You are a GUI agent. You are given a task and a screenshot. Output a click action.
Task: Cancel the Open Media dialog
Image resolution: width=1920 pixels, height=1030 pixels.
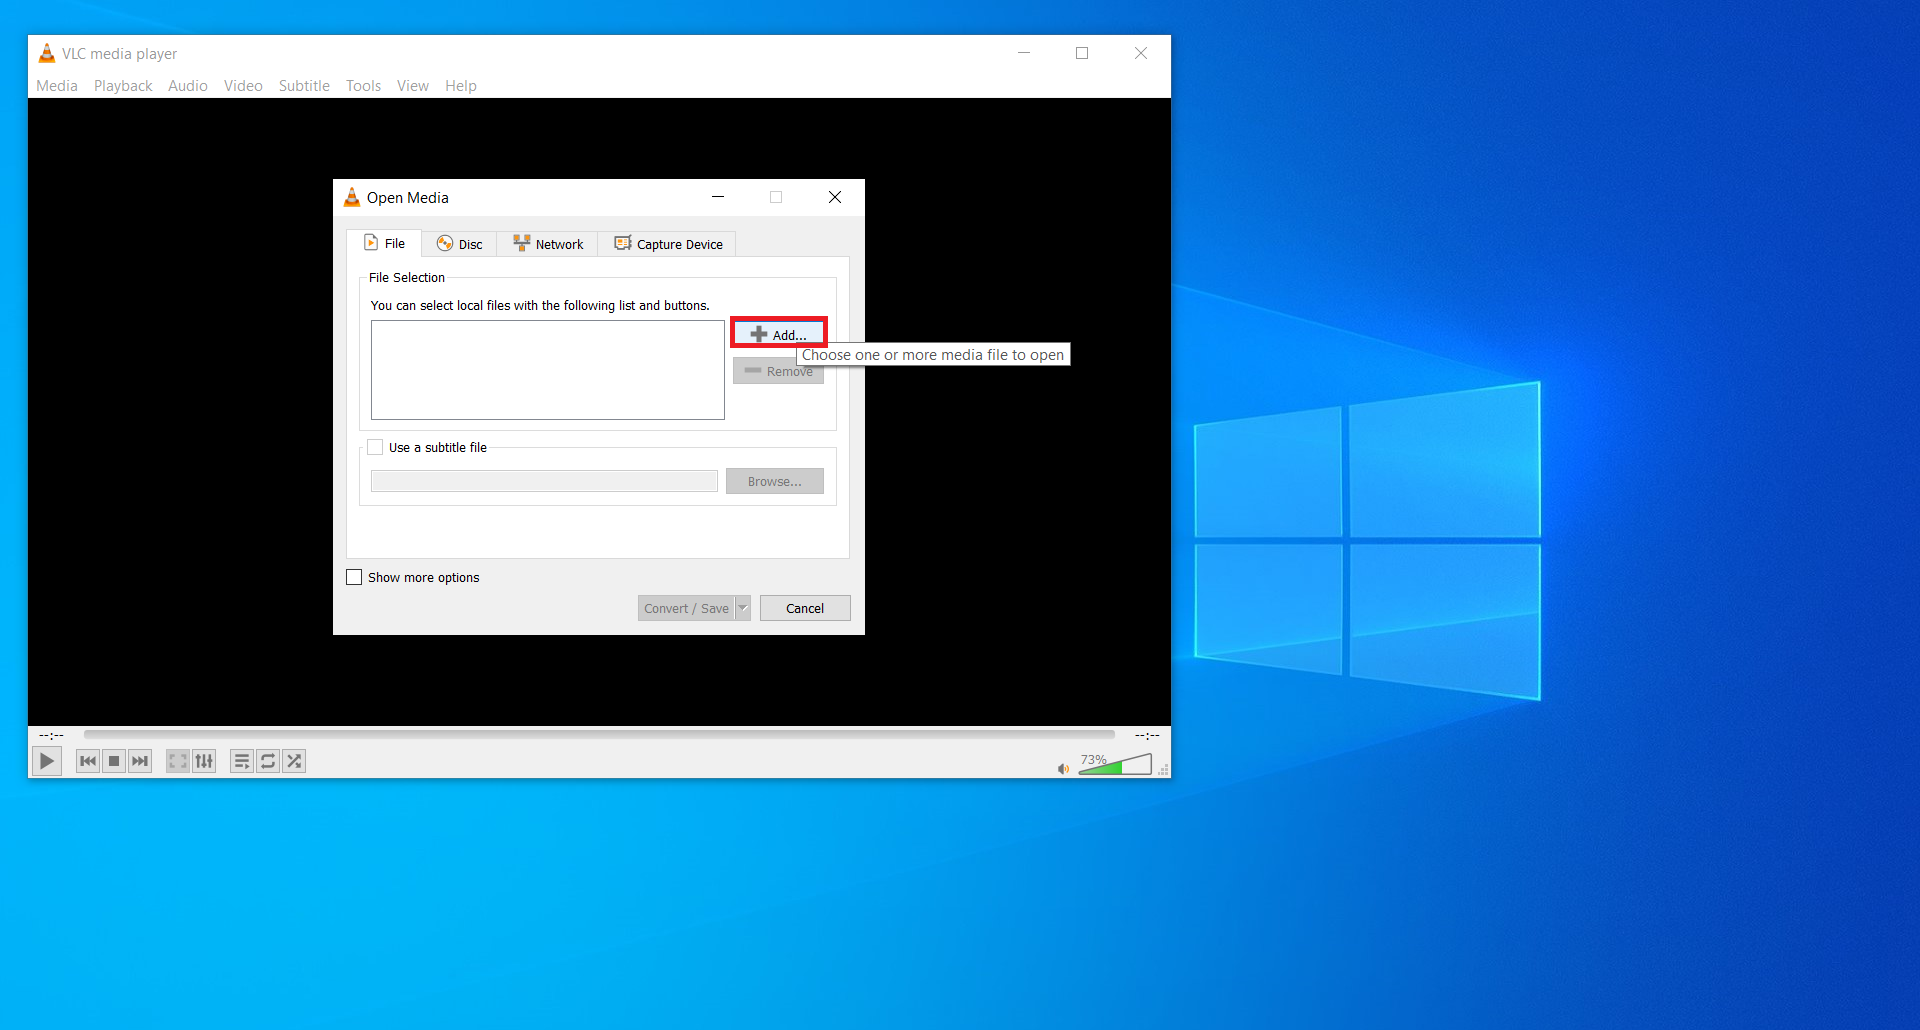point(805,608)
